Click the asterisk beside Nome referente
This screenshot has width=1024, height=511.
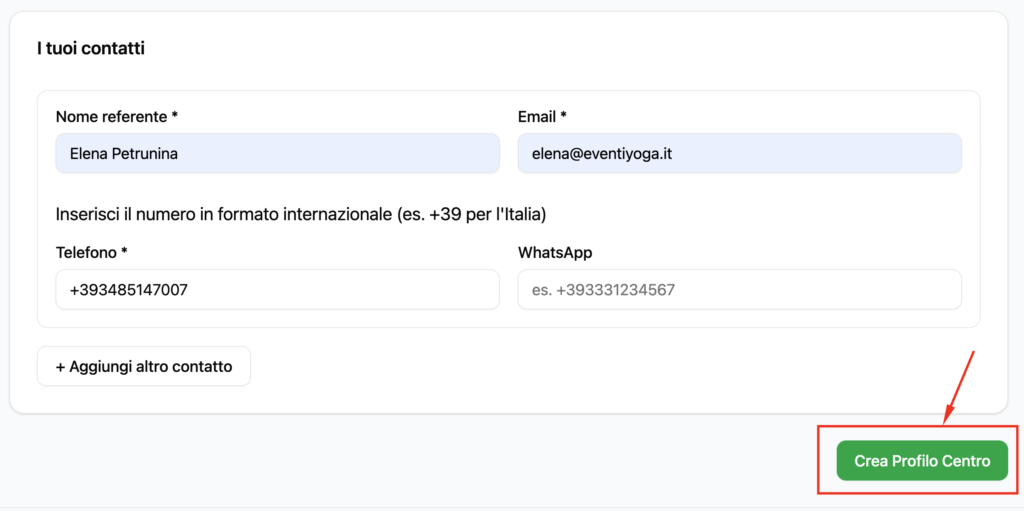tap(175, 117)
